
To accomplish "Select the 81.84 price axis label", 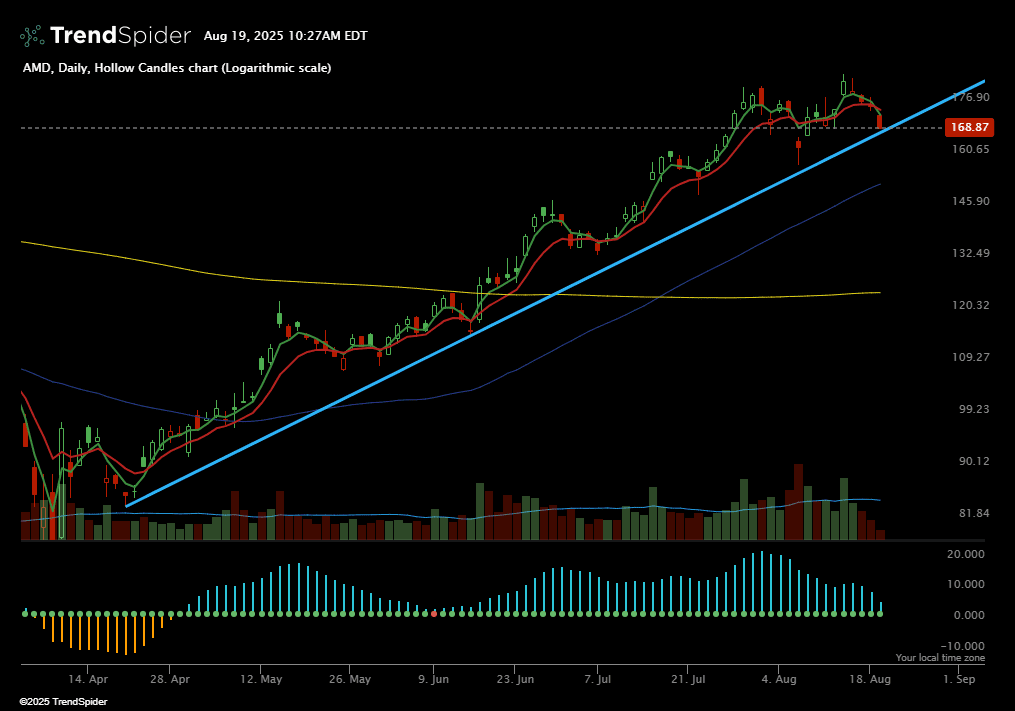I will click(971, 513).
